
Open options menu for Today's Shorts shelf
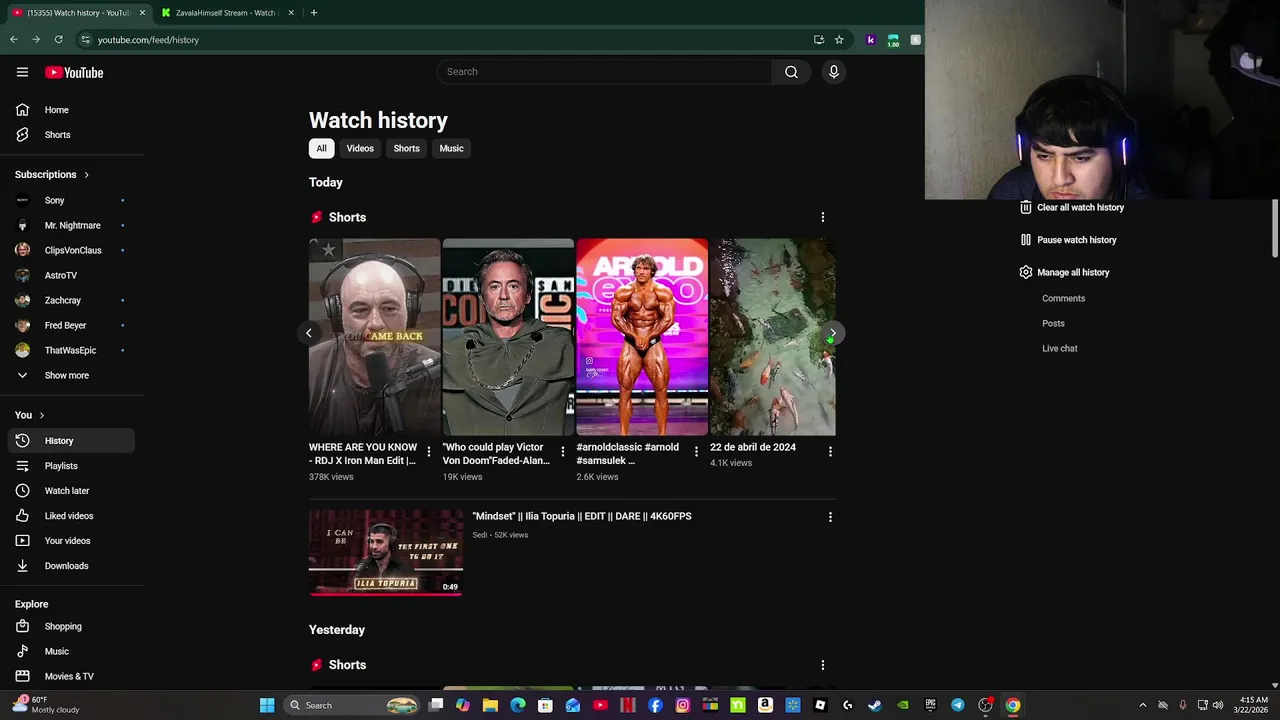tap(823, 217)
